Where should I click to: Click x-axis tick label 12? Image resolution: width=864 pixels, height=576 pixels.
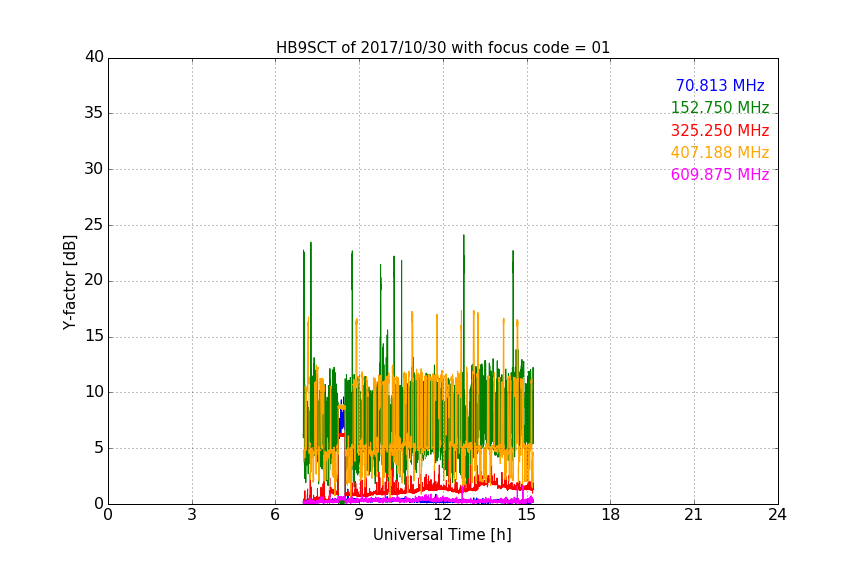pyautogui.click(x=443, y=515)
